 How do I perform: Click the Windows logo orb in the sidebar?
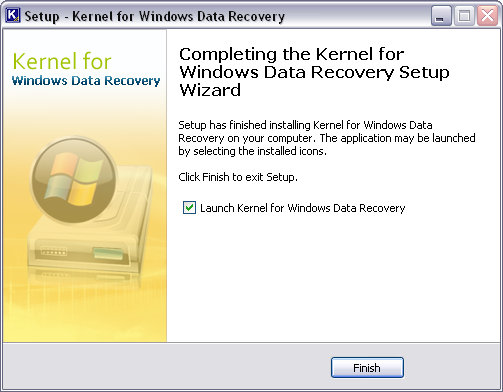[74, 180]
